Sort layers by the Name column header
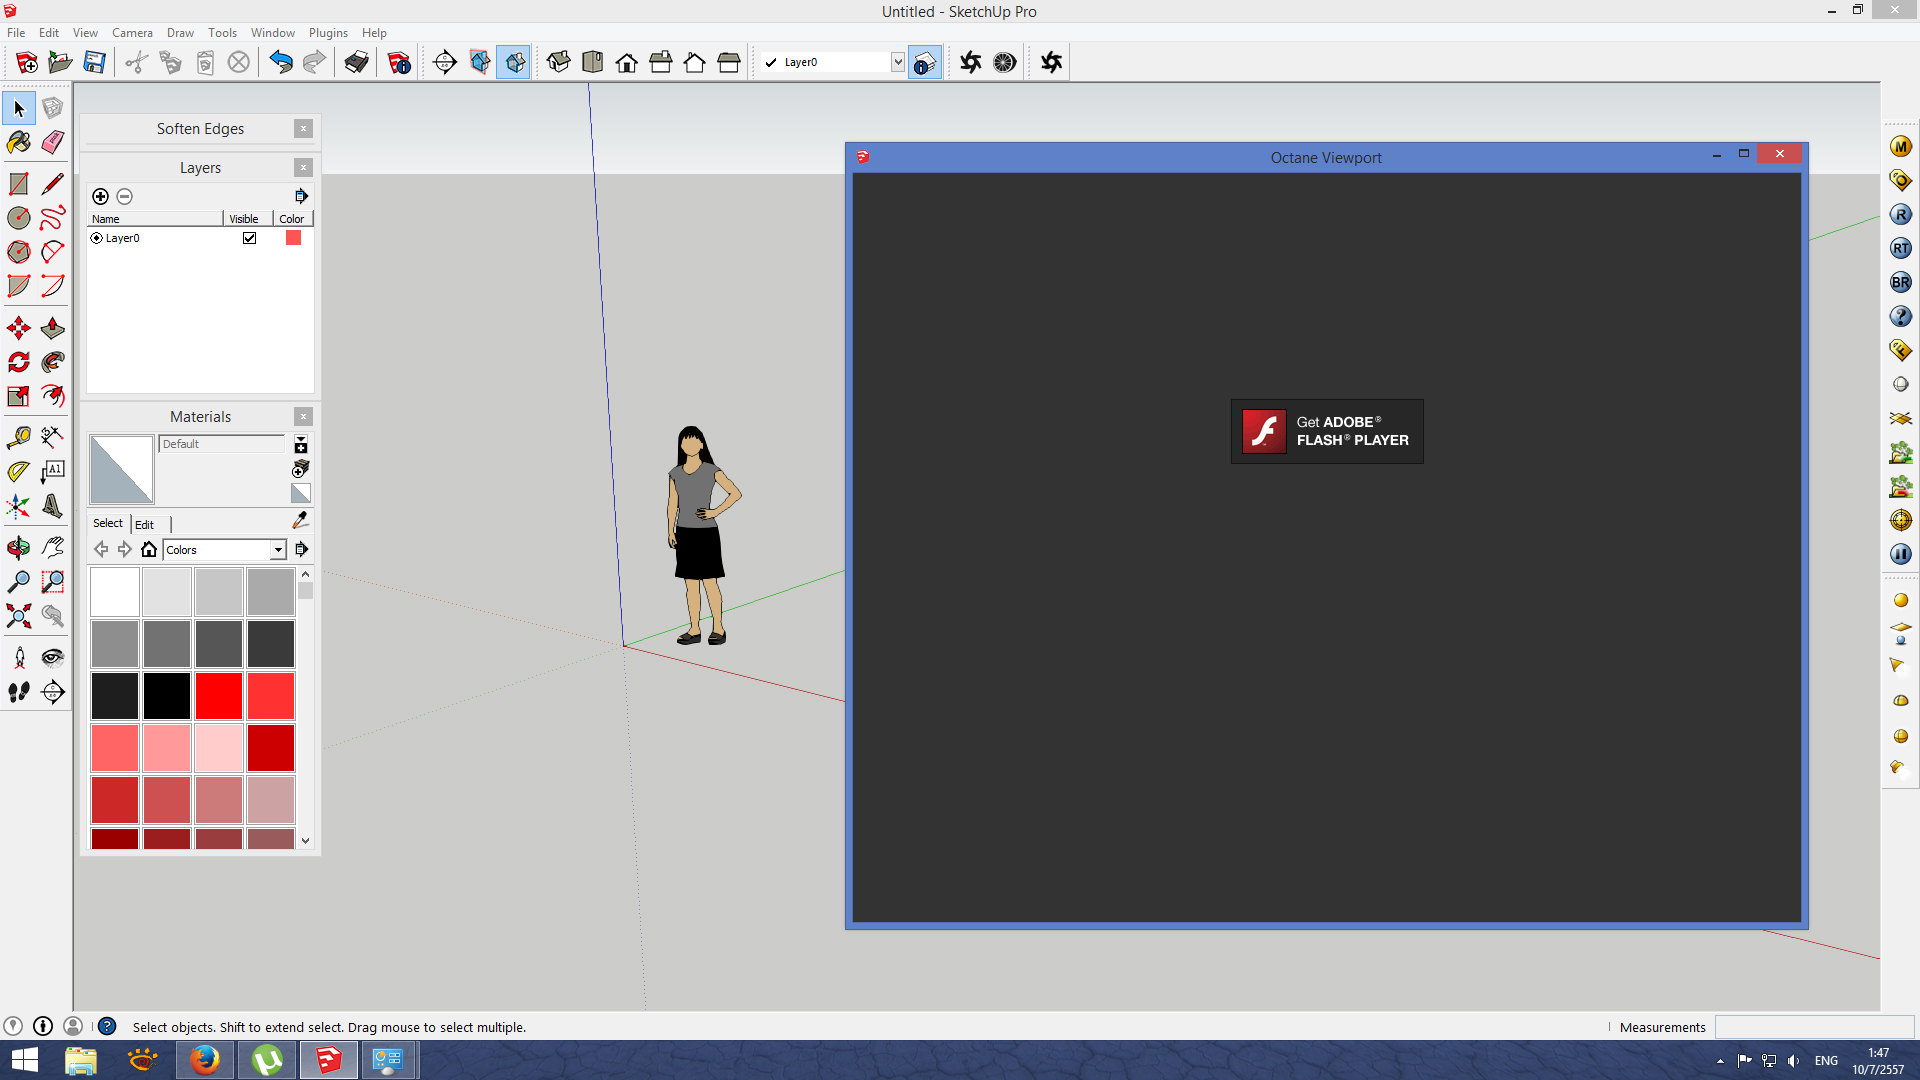The image size is (1920, 1080). point(155,219)
